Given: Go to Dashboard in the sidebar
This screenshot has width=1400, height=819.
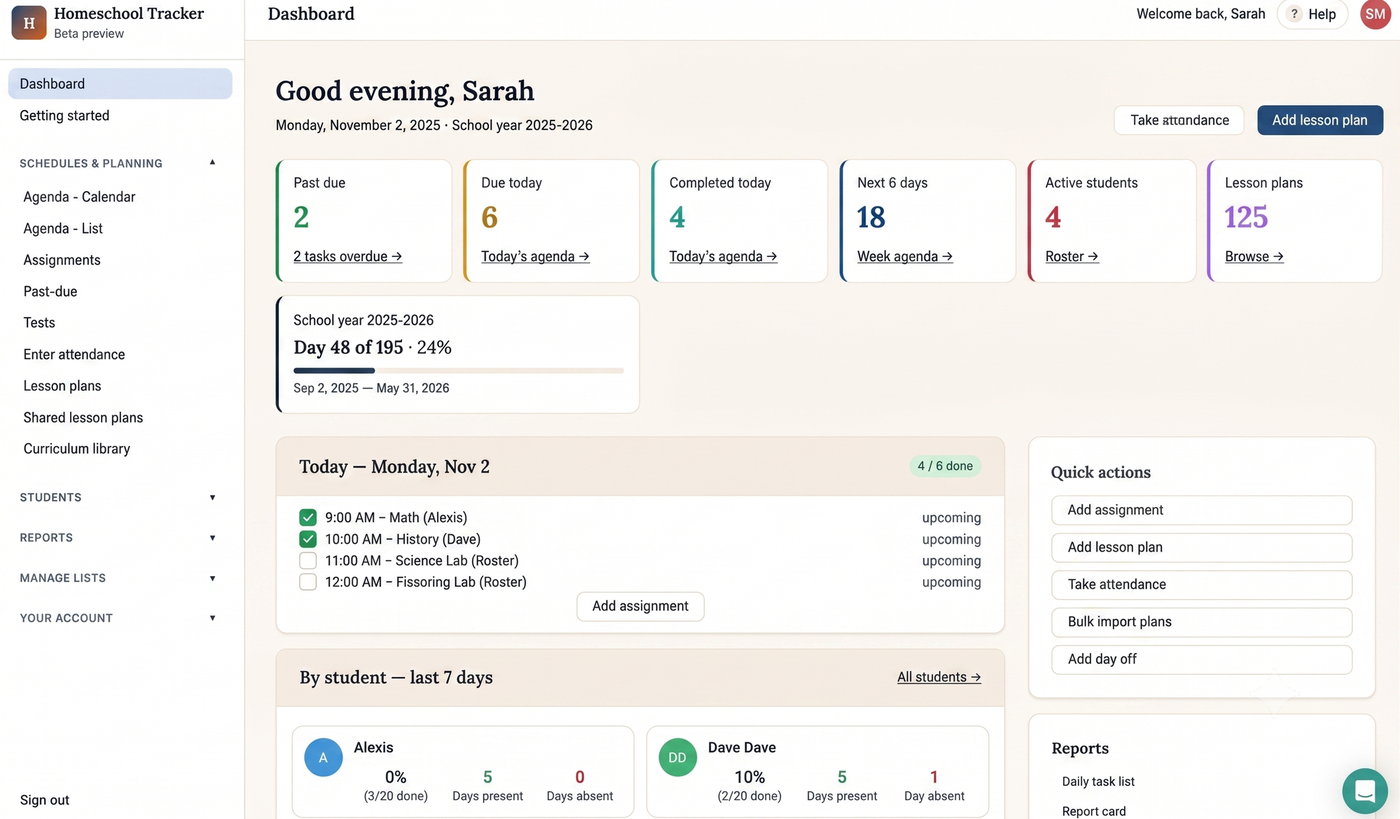Looking at the screenshot, I should (120, 84).
